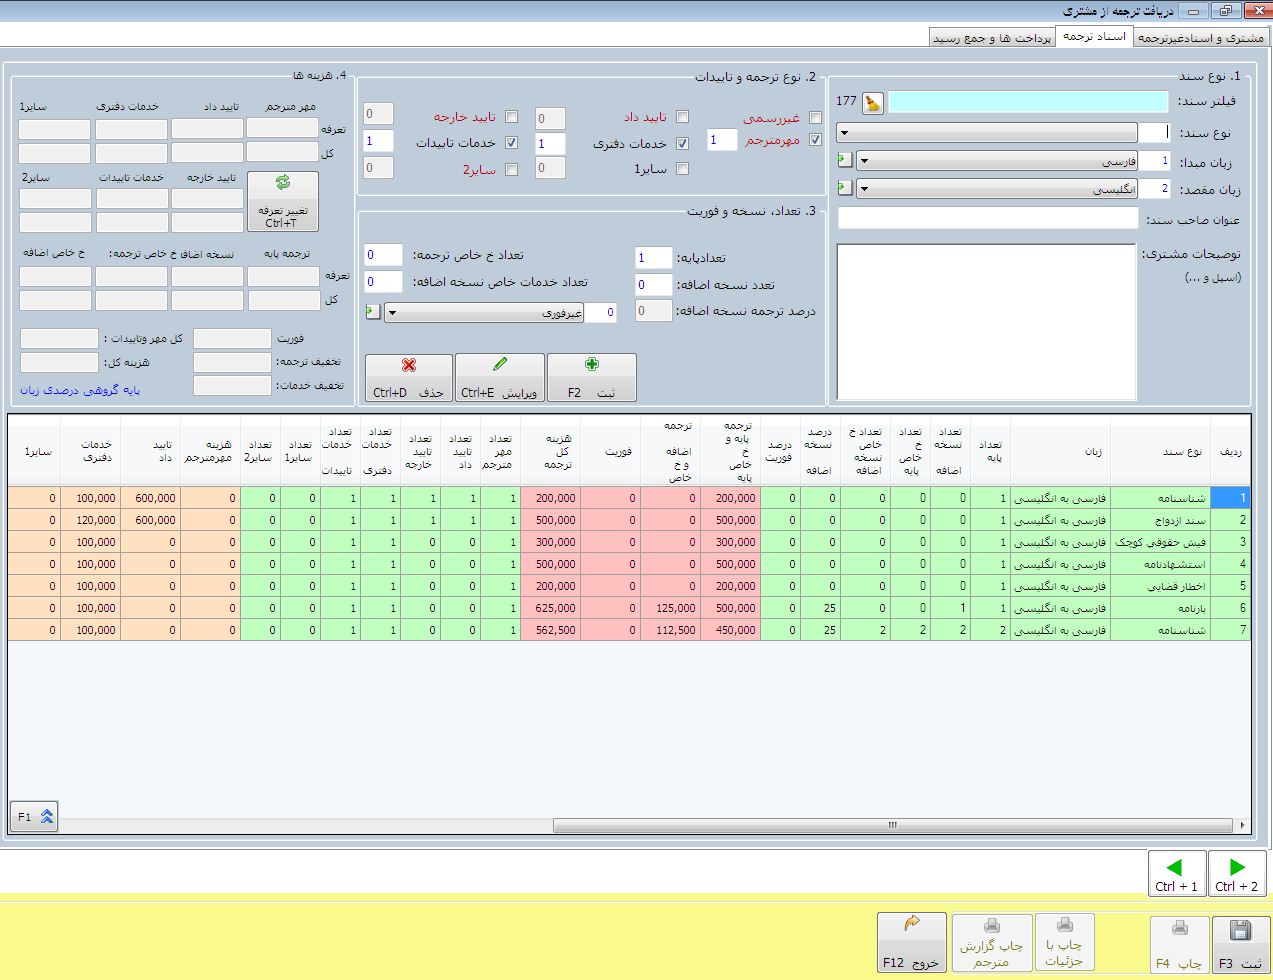
Task: Click the double-chevron F1 collapse button
Action: (35, 817)
